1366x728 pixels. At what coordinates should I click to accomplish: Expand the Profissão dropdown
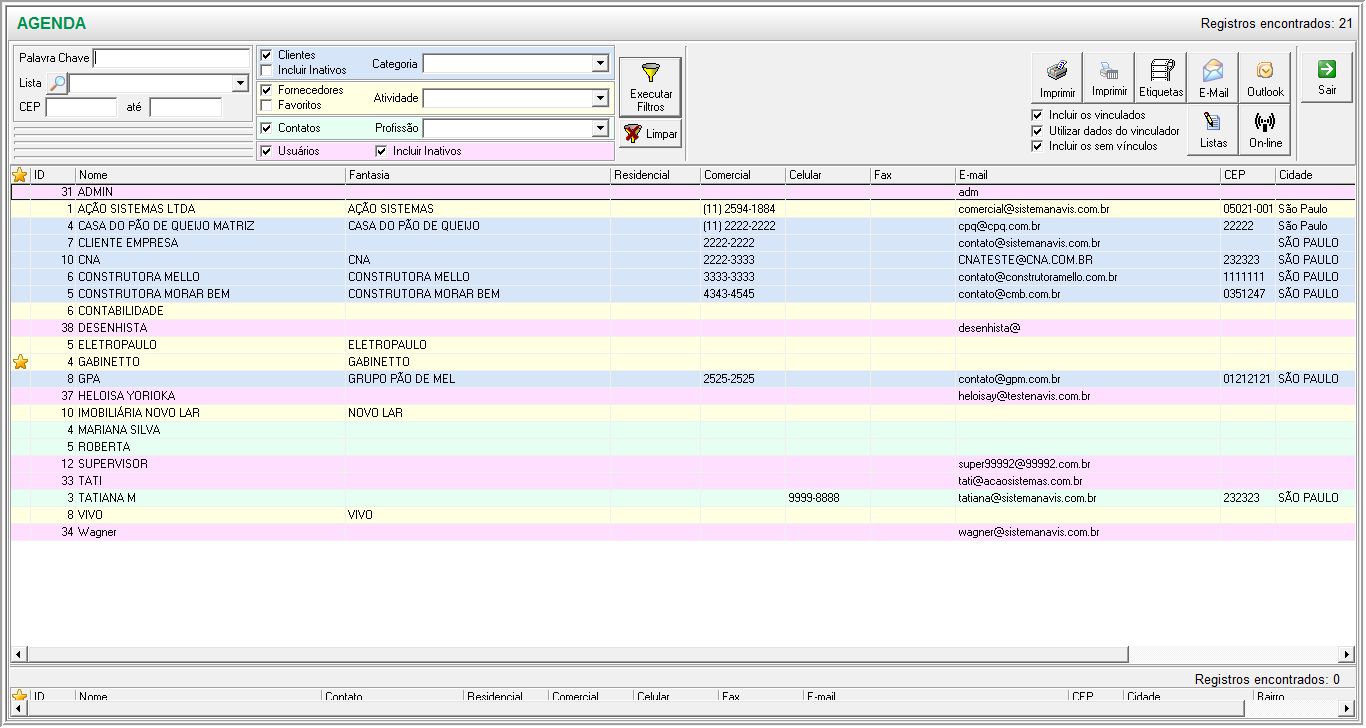[600, 128]
